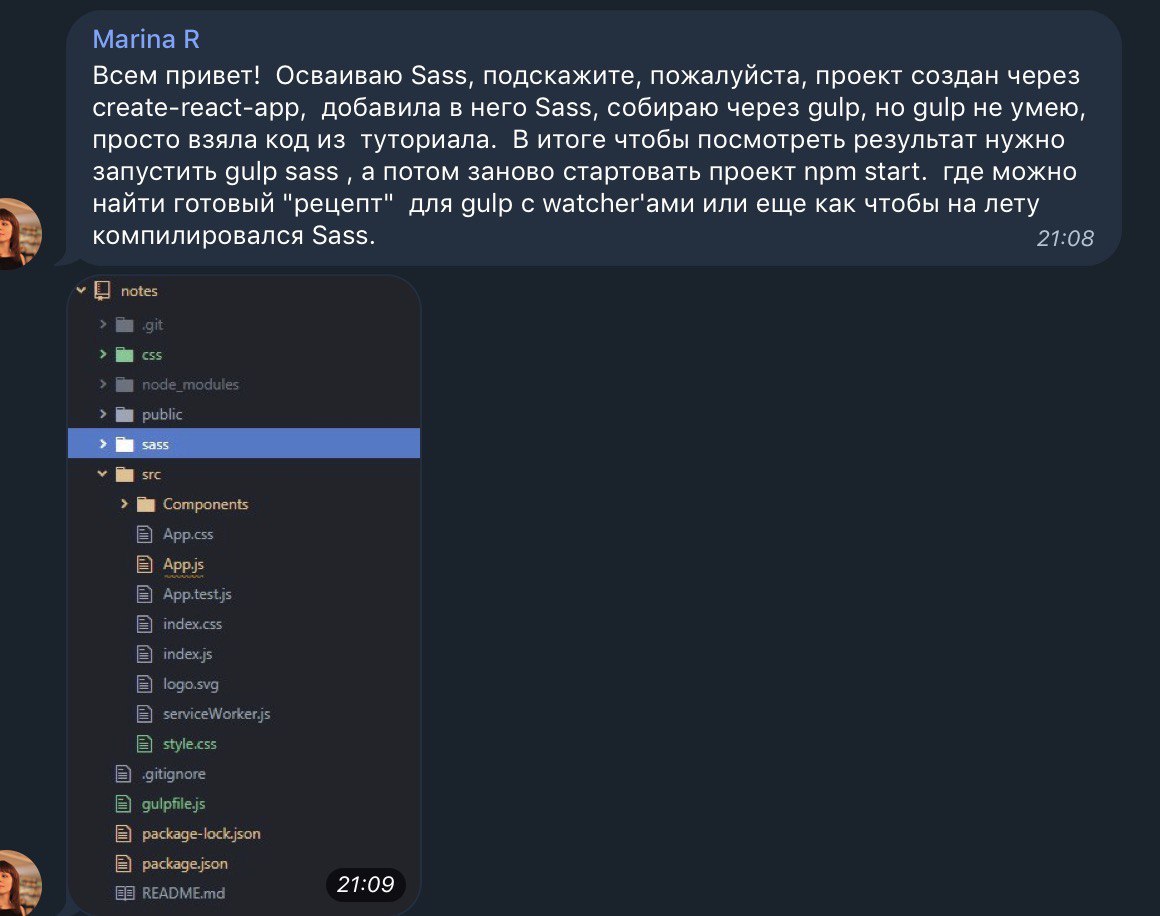Screen dimensions: 1160x916
Task: Click the package-lock.json file icon
Action: click(x=124, y=834)
